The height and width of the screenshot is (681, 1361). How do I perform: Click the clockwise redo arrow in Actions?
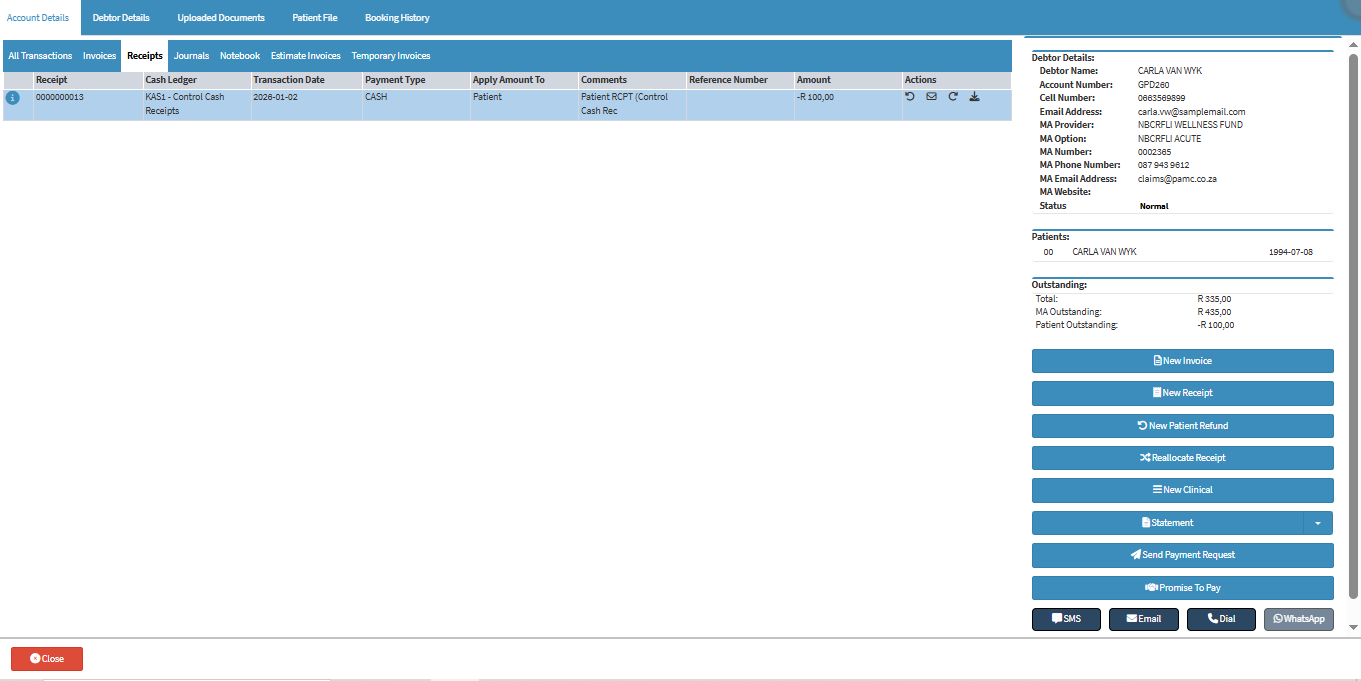(953, 97)
